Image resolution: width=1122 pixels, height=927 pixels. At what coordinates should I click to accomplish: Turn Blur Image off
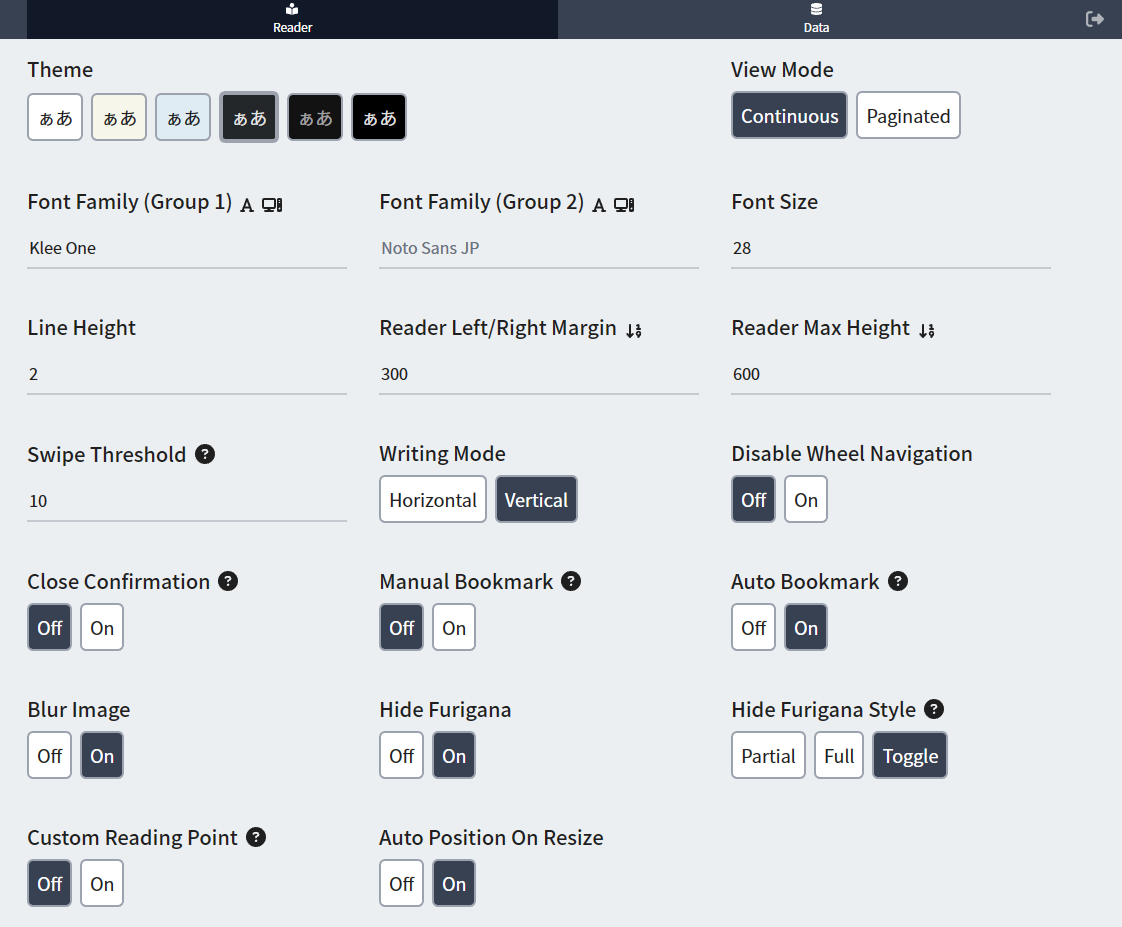[x=50, y=756]
